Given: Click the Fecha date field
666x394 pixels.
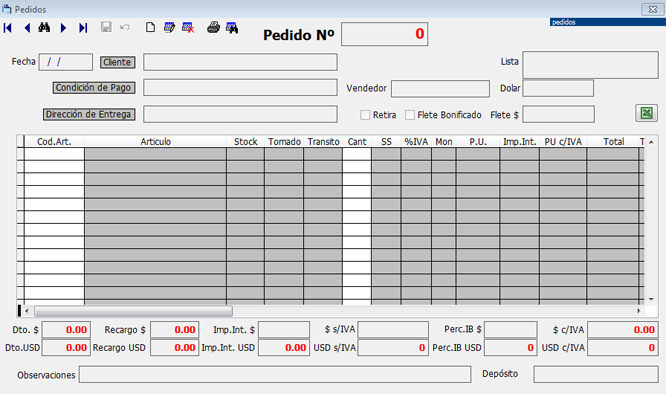Looking at the screenshot, I should (x=65, y=62).
